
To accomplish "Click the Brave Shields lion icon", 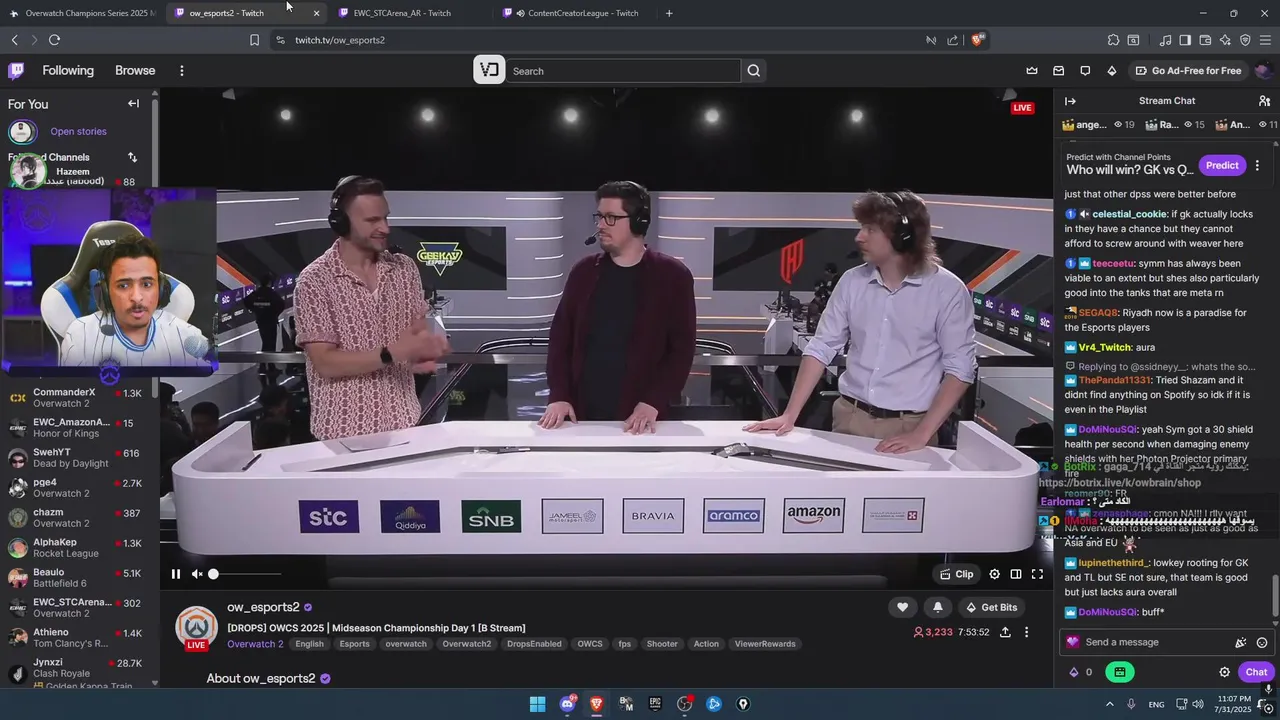I will coord(977,40).
